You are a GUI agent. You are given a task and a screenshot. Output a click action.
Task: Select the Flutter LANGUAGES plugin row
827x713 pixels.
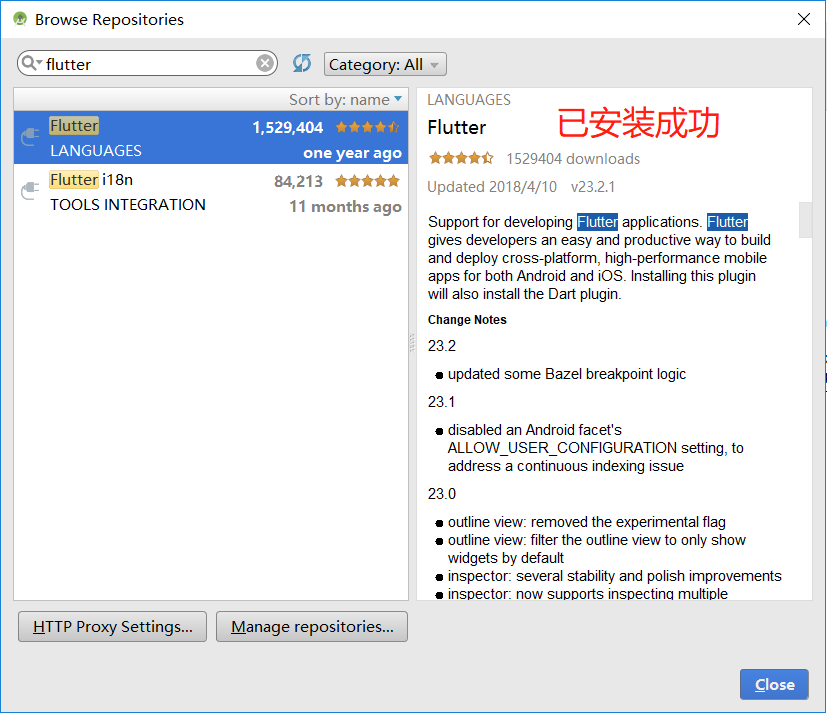click(211, 138)
